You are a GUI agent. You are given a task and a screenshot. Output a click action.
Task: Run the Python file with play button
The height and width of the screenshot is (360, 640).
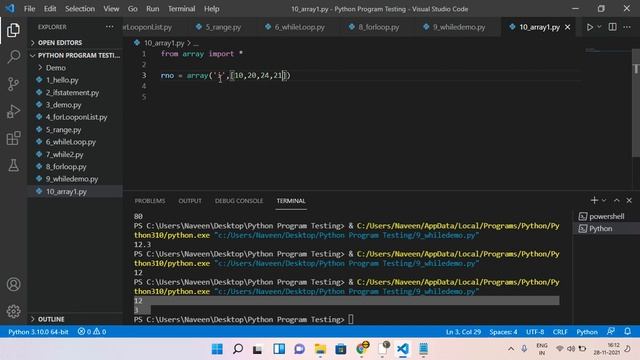[x=589, y=27]
